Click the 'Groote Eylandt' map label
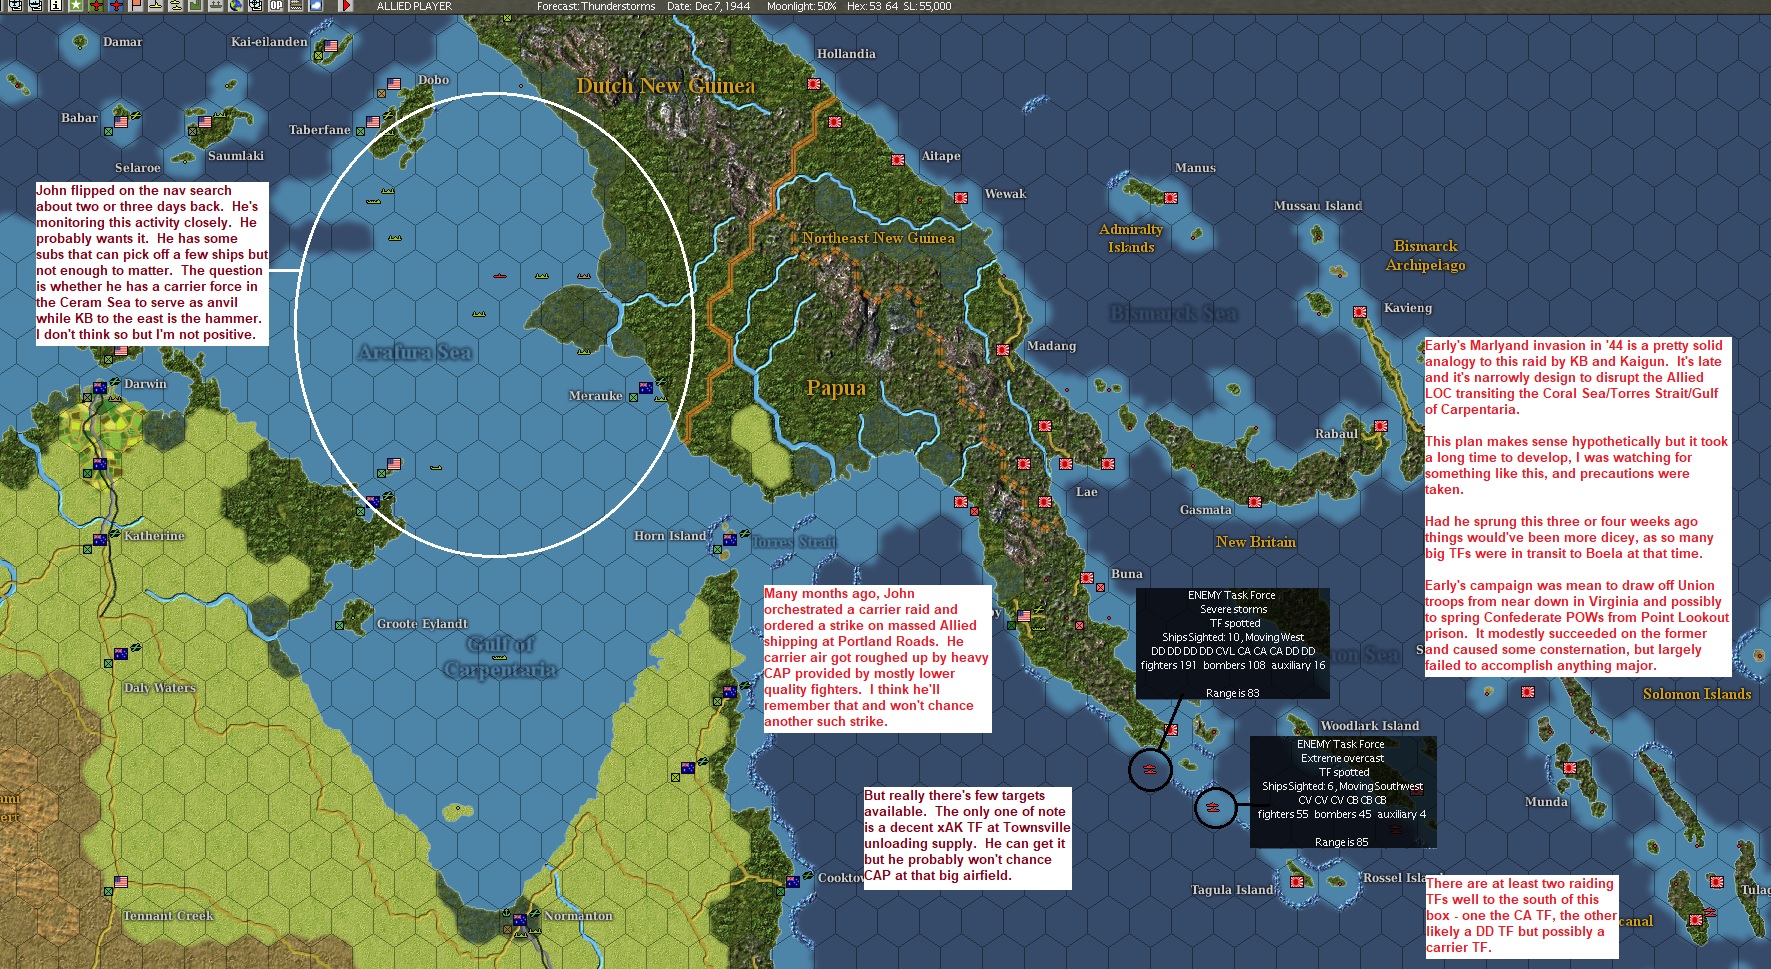Image resolution: width=1771 pixels, height=969 pixels. click(x=421, y=624)
